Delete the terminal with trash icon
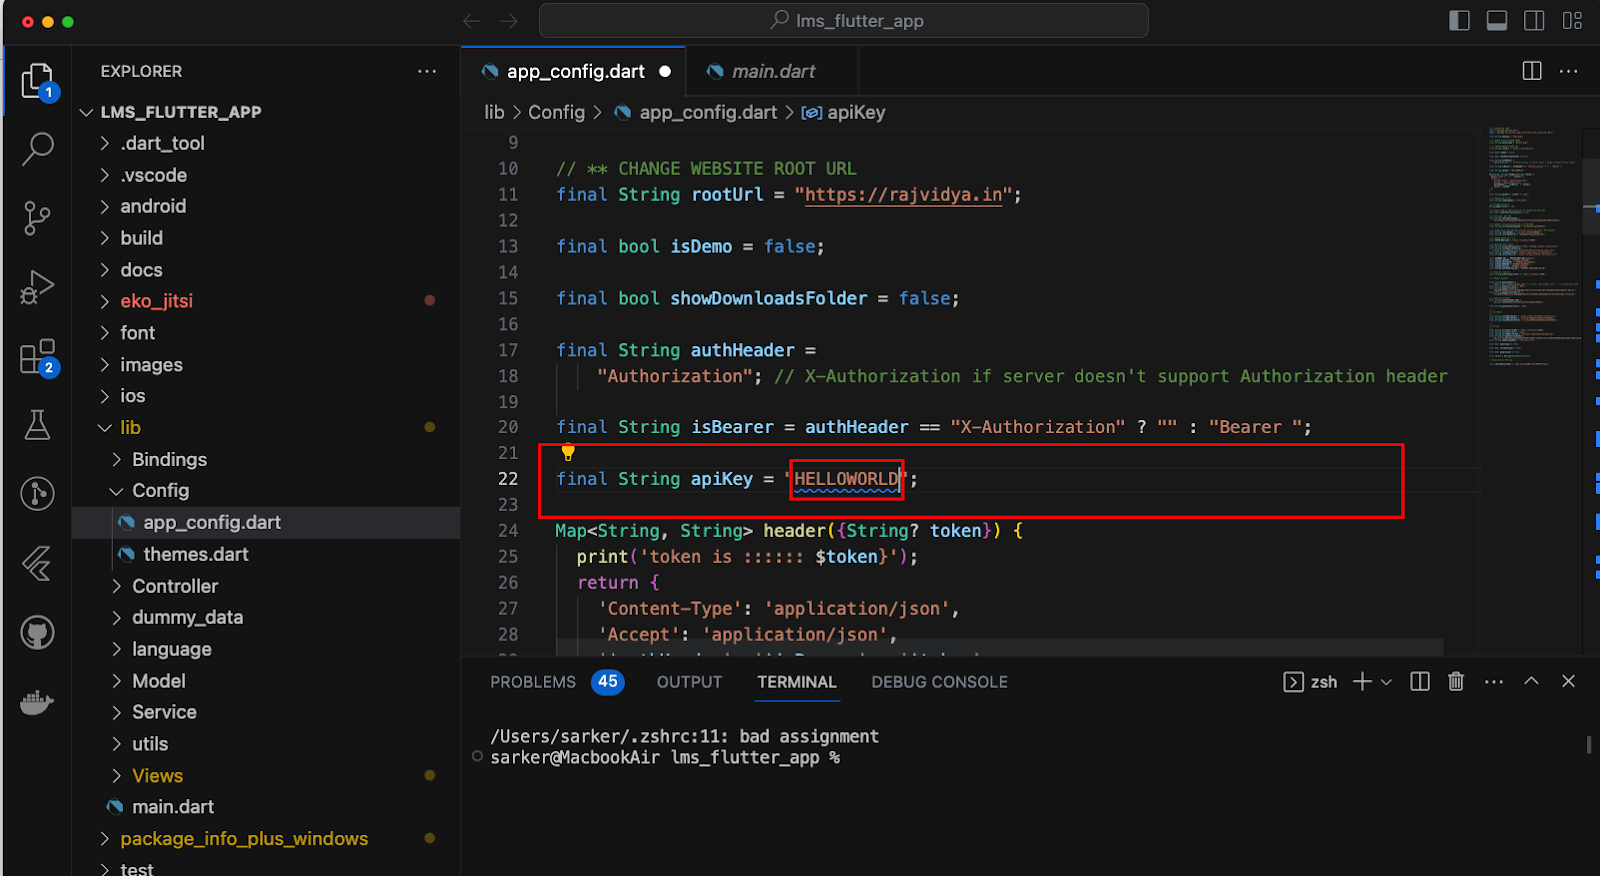 pos(1456,682)
